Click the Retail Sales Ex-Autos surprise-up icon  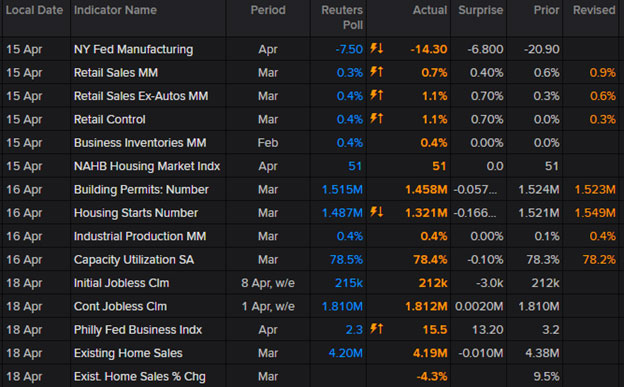coord(376,95)
